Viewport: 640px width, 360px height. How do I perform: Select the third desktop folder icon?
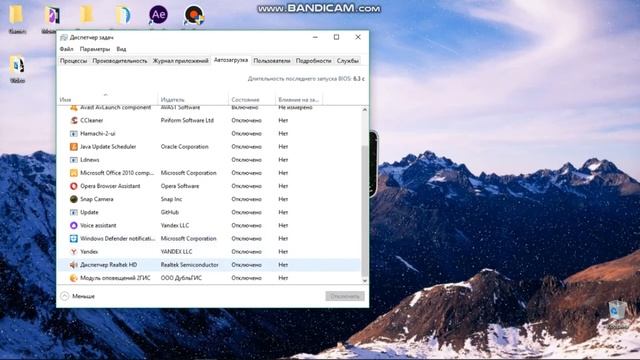pos(87,14)
